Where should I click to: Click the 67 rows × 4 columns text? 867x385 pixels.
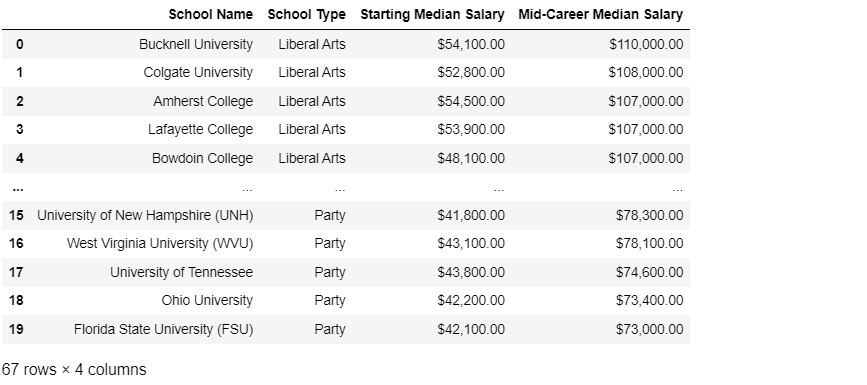pyautogui.click(x=74, y=370)
